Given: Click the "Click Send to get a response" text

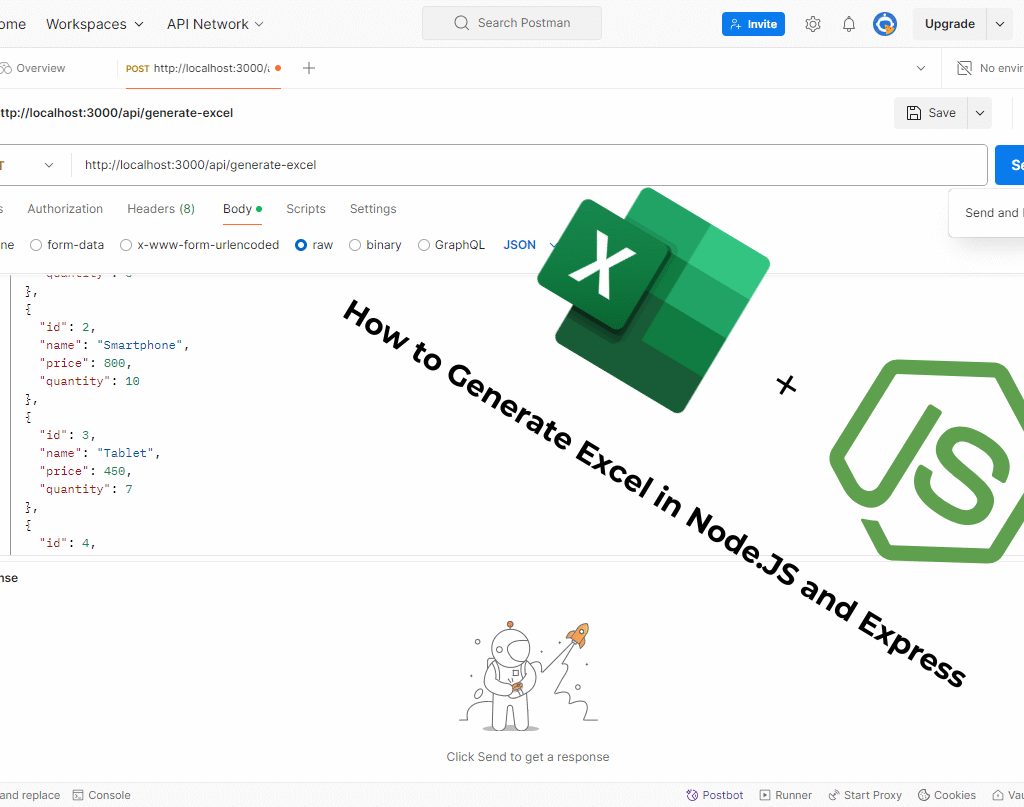Looking at the screenshot, I should tap(528, 757).
